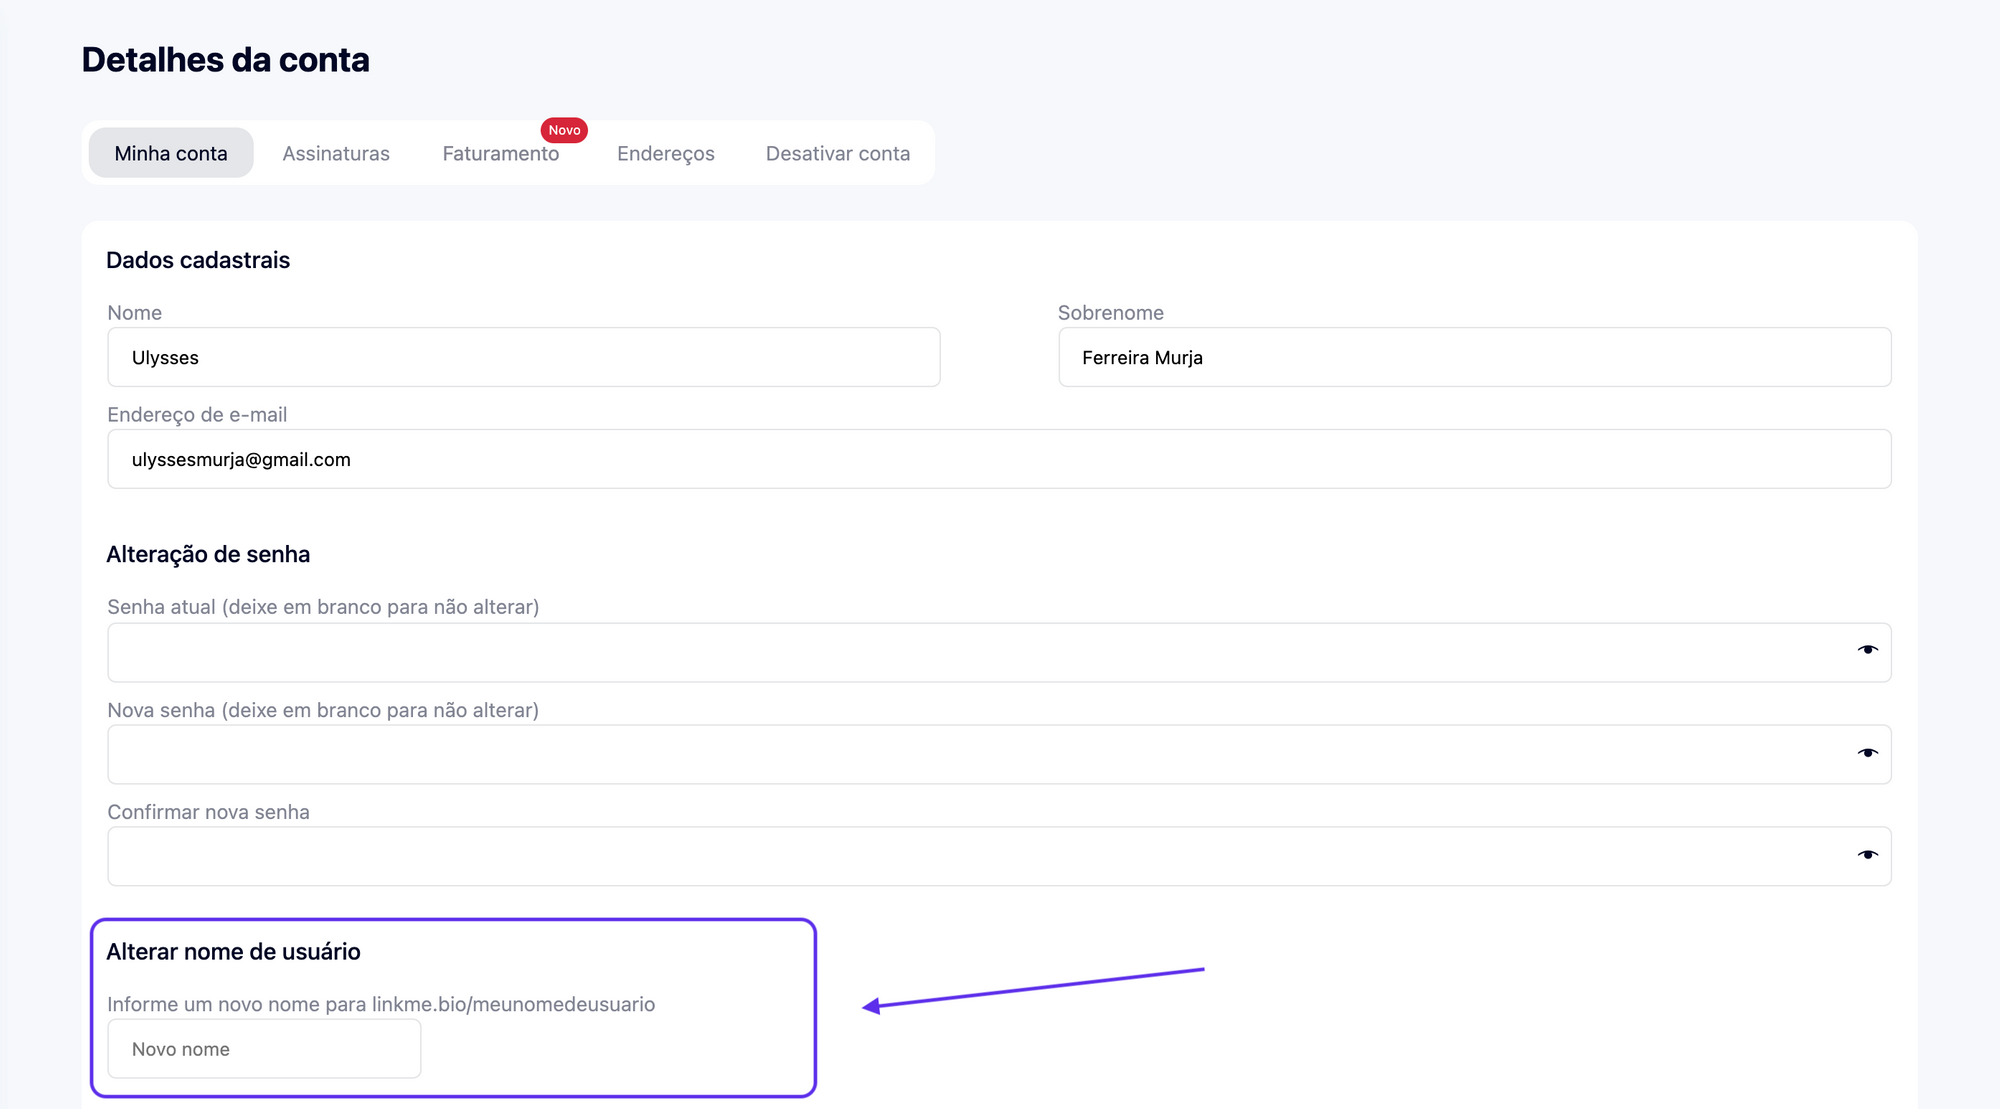The width and height of the screenshot is (2000, 1109).
Task: Click the Dados cadastrais heading
Action: (198, 260)
